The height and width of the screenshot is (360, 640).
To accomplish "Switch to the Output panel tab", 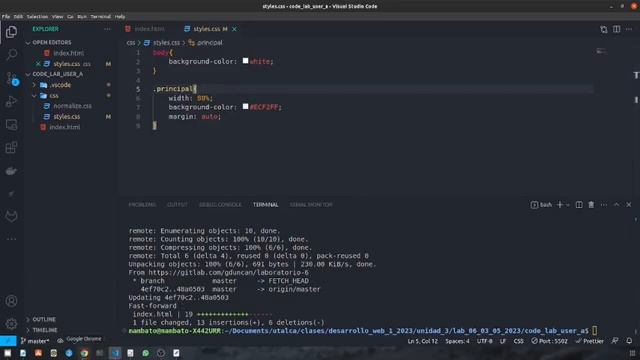I will pyautogui.click(x=177, y=204).
